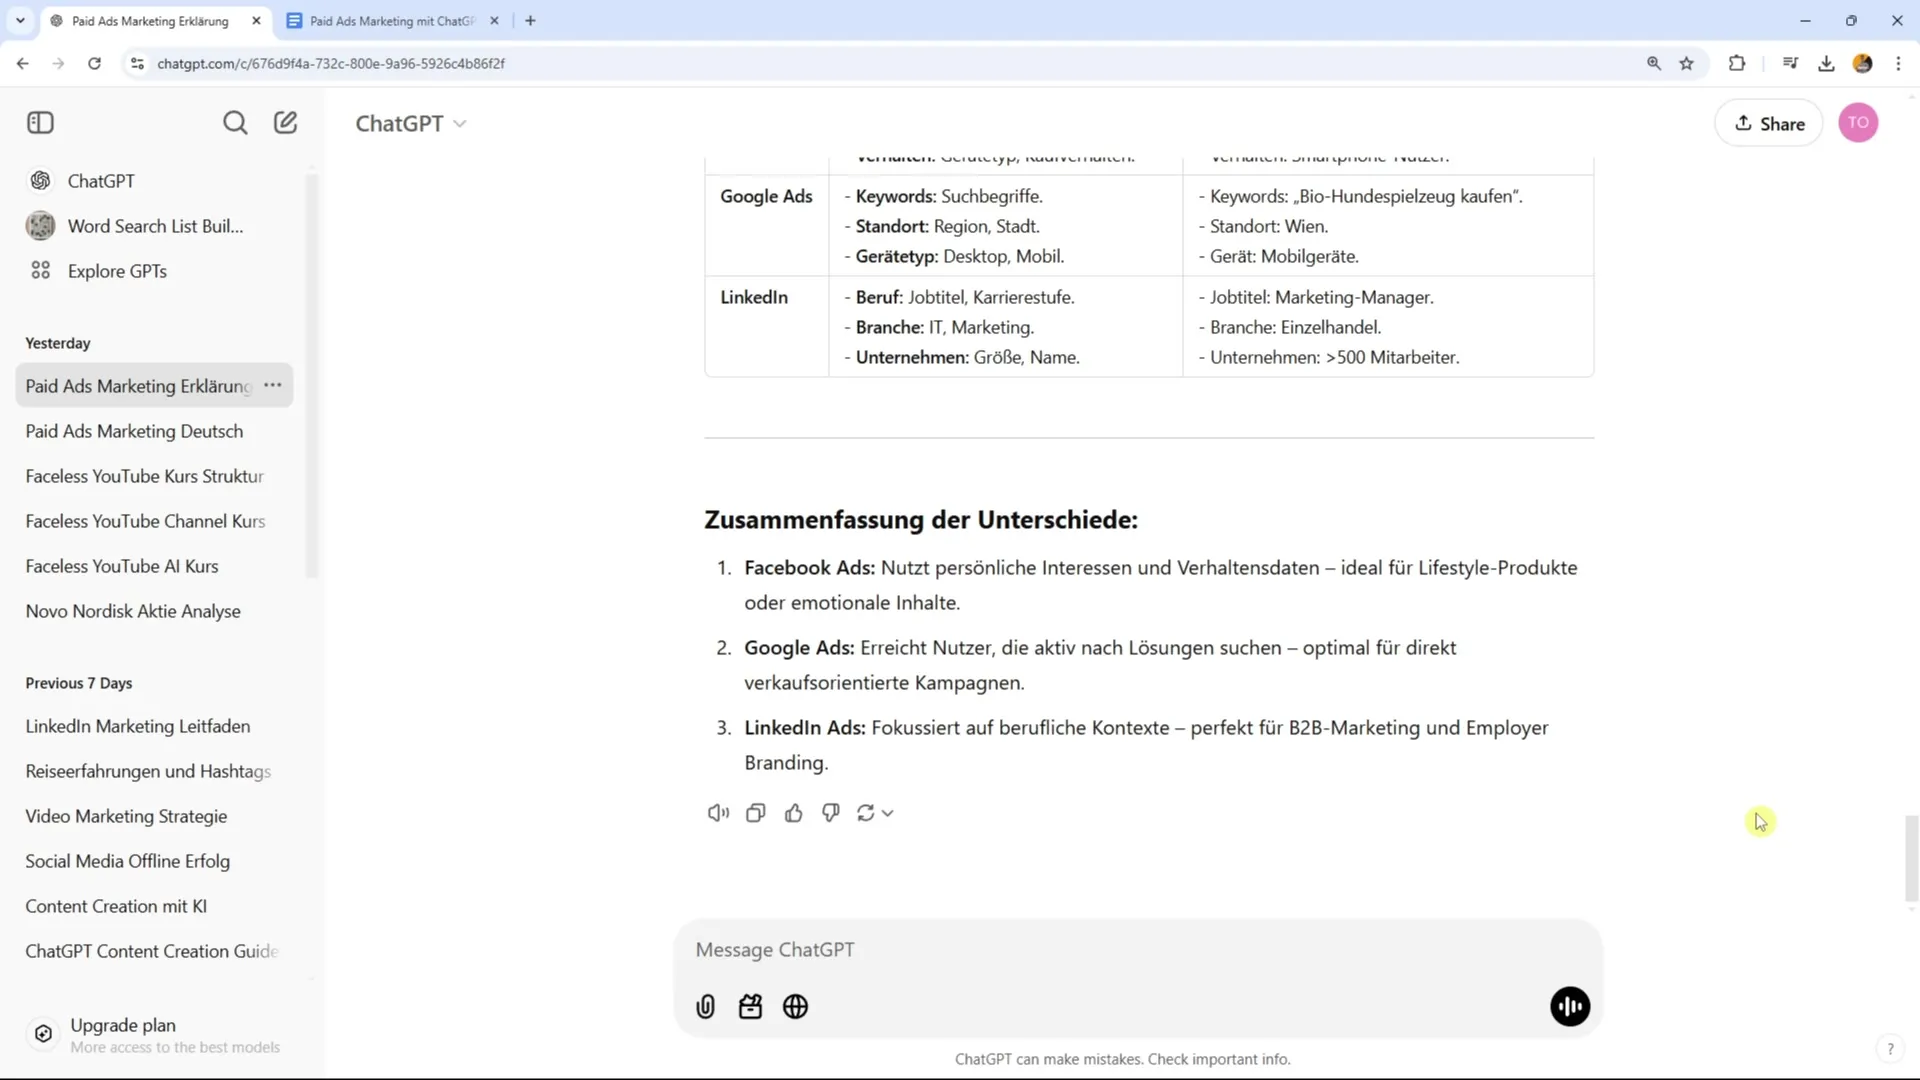The width and height of the screenshot is (1920, 1080).
Task: Bookmark this page with the star icon
Action: [1687, 63]
